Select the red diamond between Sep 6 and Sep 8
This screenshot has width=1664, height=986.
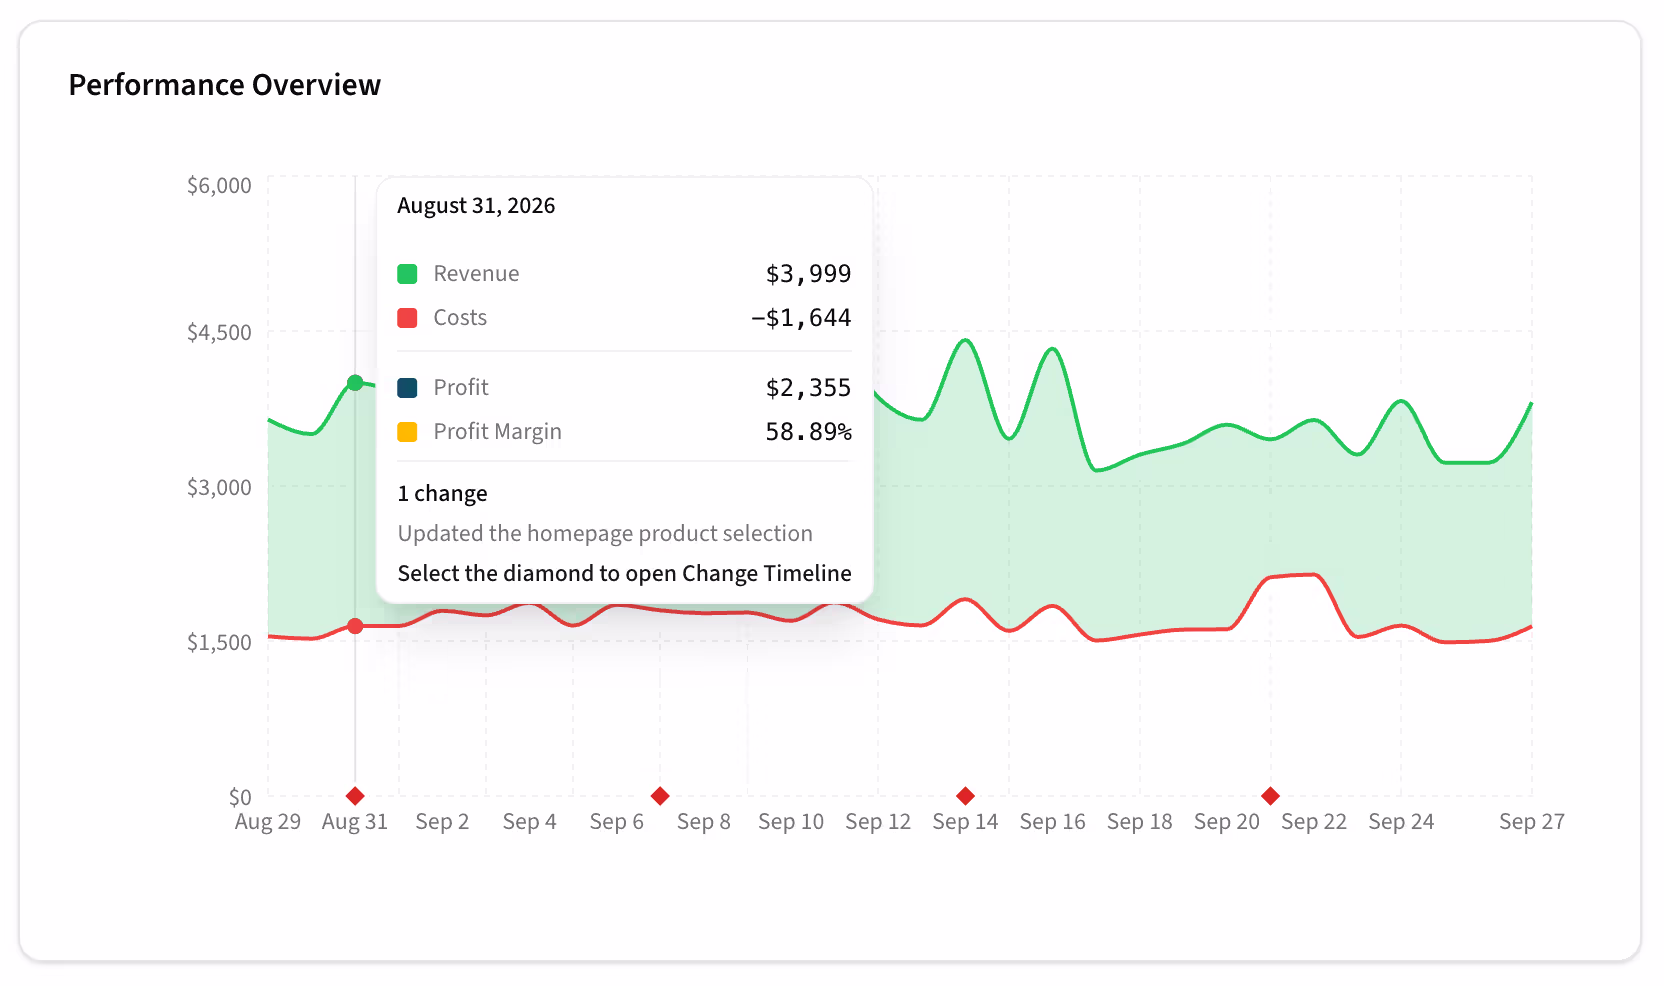click(x=660, y=796)
